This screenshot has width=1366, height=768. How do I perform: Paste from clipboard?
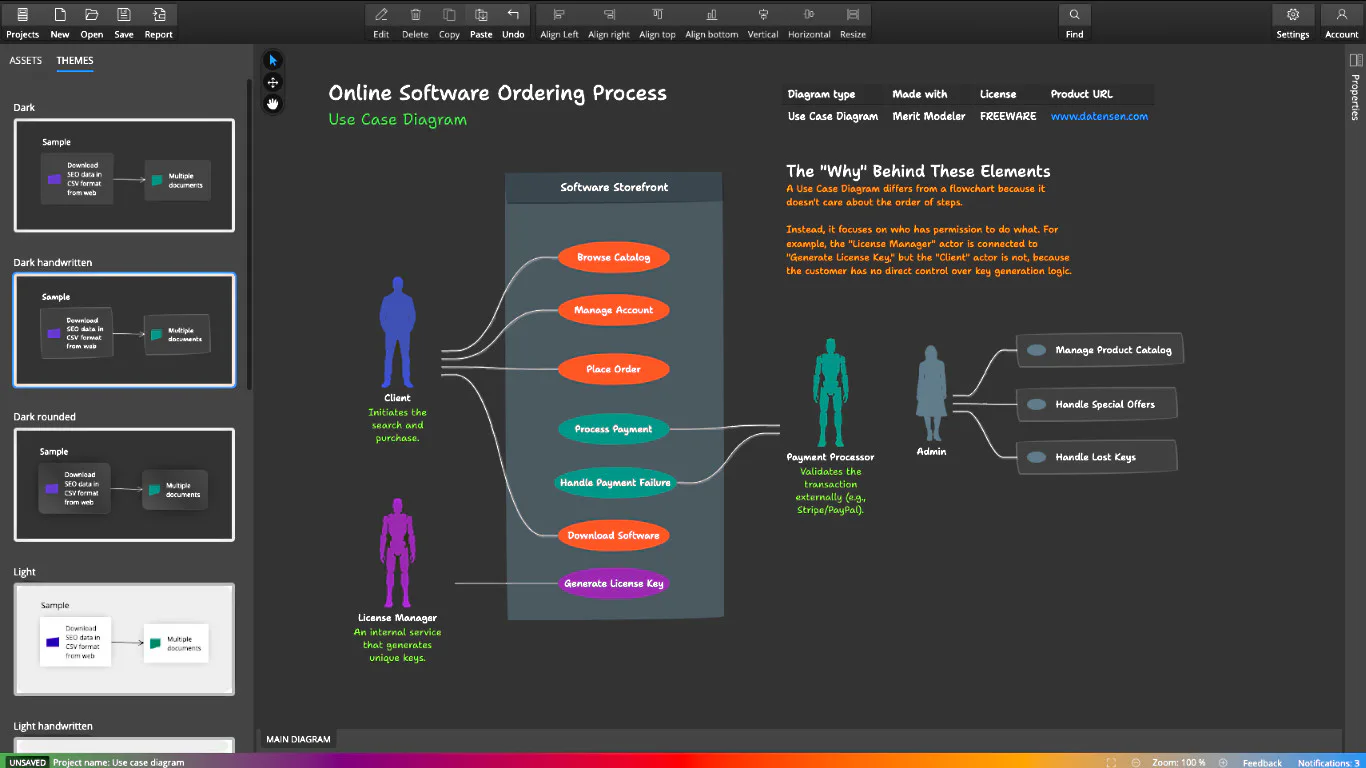click(x=481, y=22)
